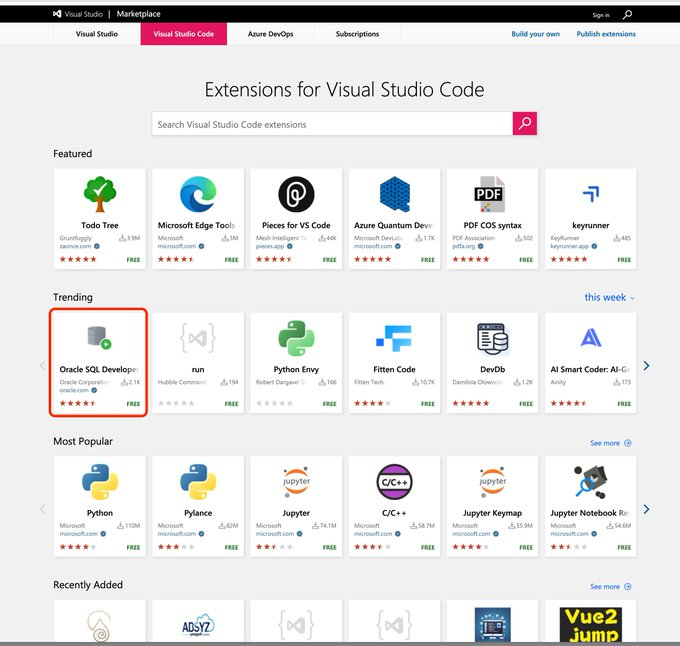
Task: Click the PDF COS syntax icon
Action: click(x=493, y=193)
